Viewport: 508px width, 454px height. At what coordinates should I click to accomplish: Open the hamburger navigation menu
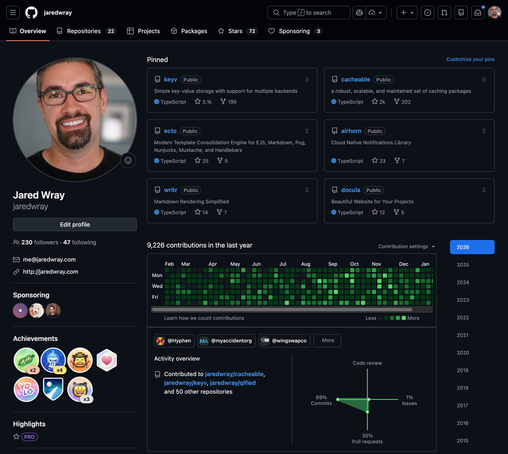pyautogui.click(x=13, y=13)
